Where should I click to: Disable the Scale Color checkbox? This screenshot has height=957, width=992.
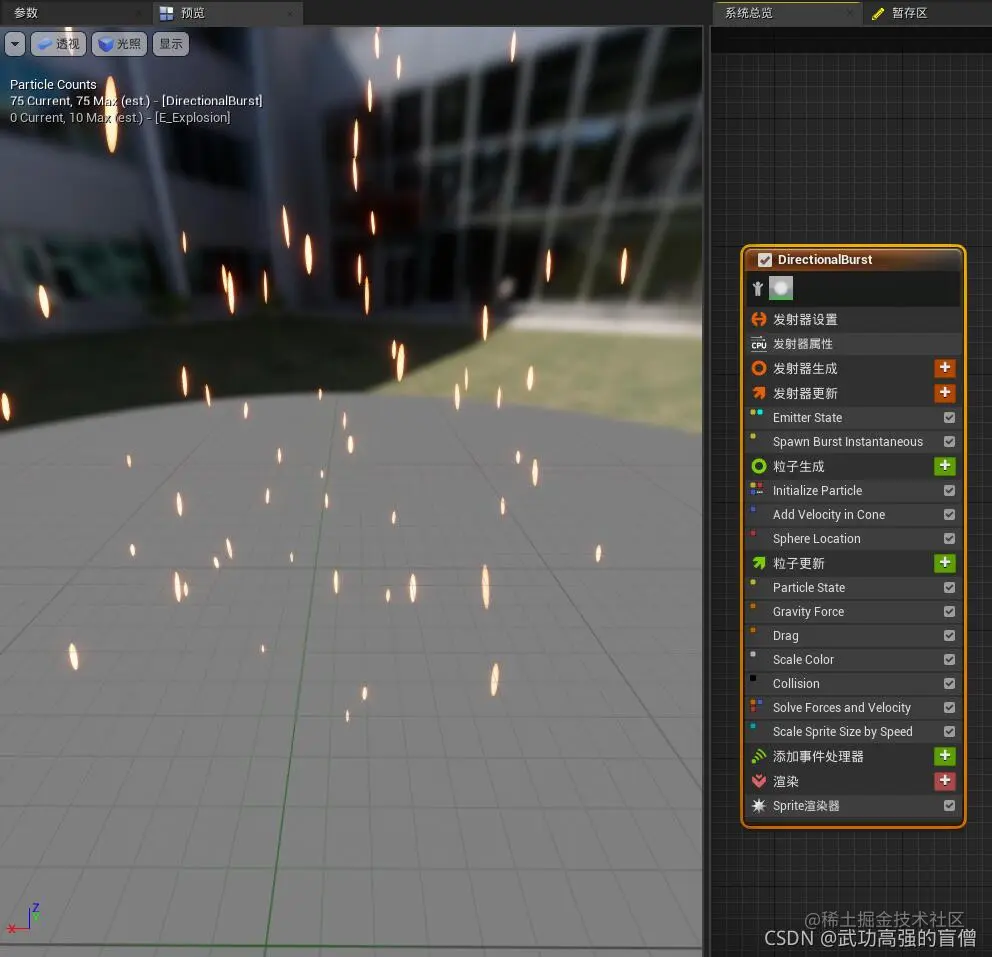click(x=949, y=660)
